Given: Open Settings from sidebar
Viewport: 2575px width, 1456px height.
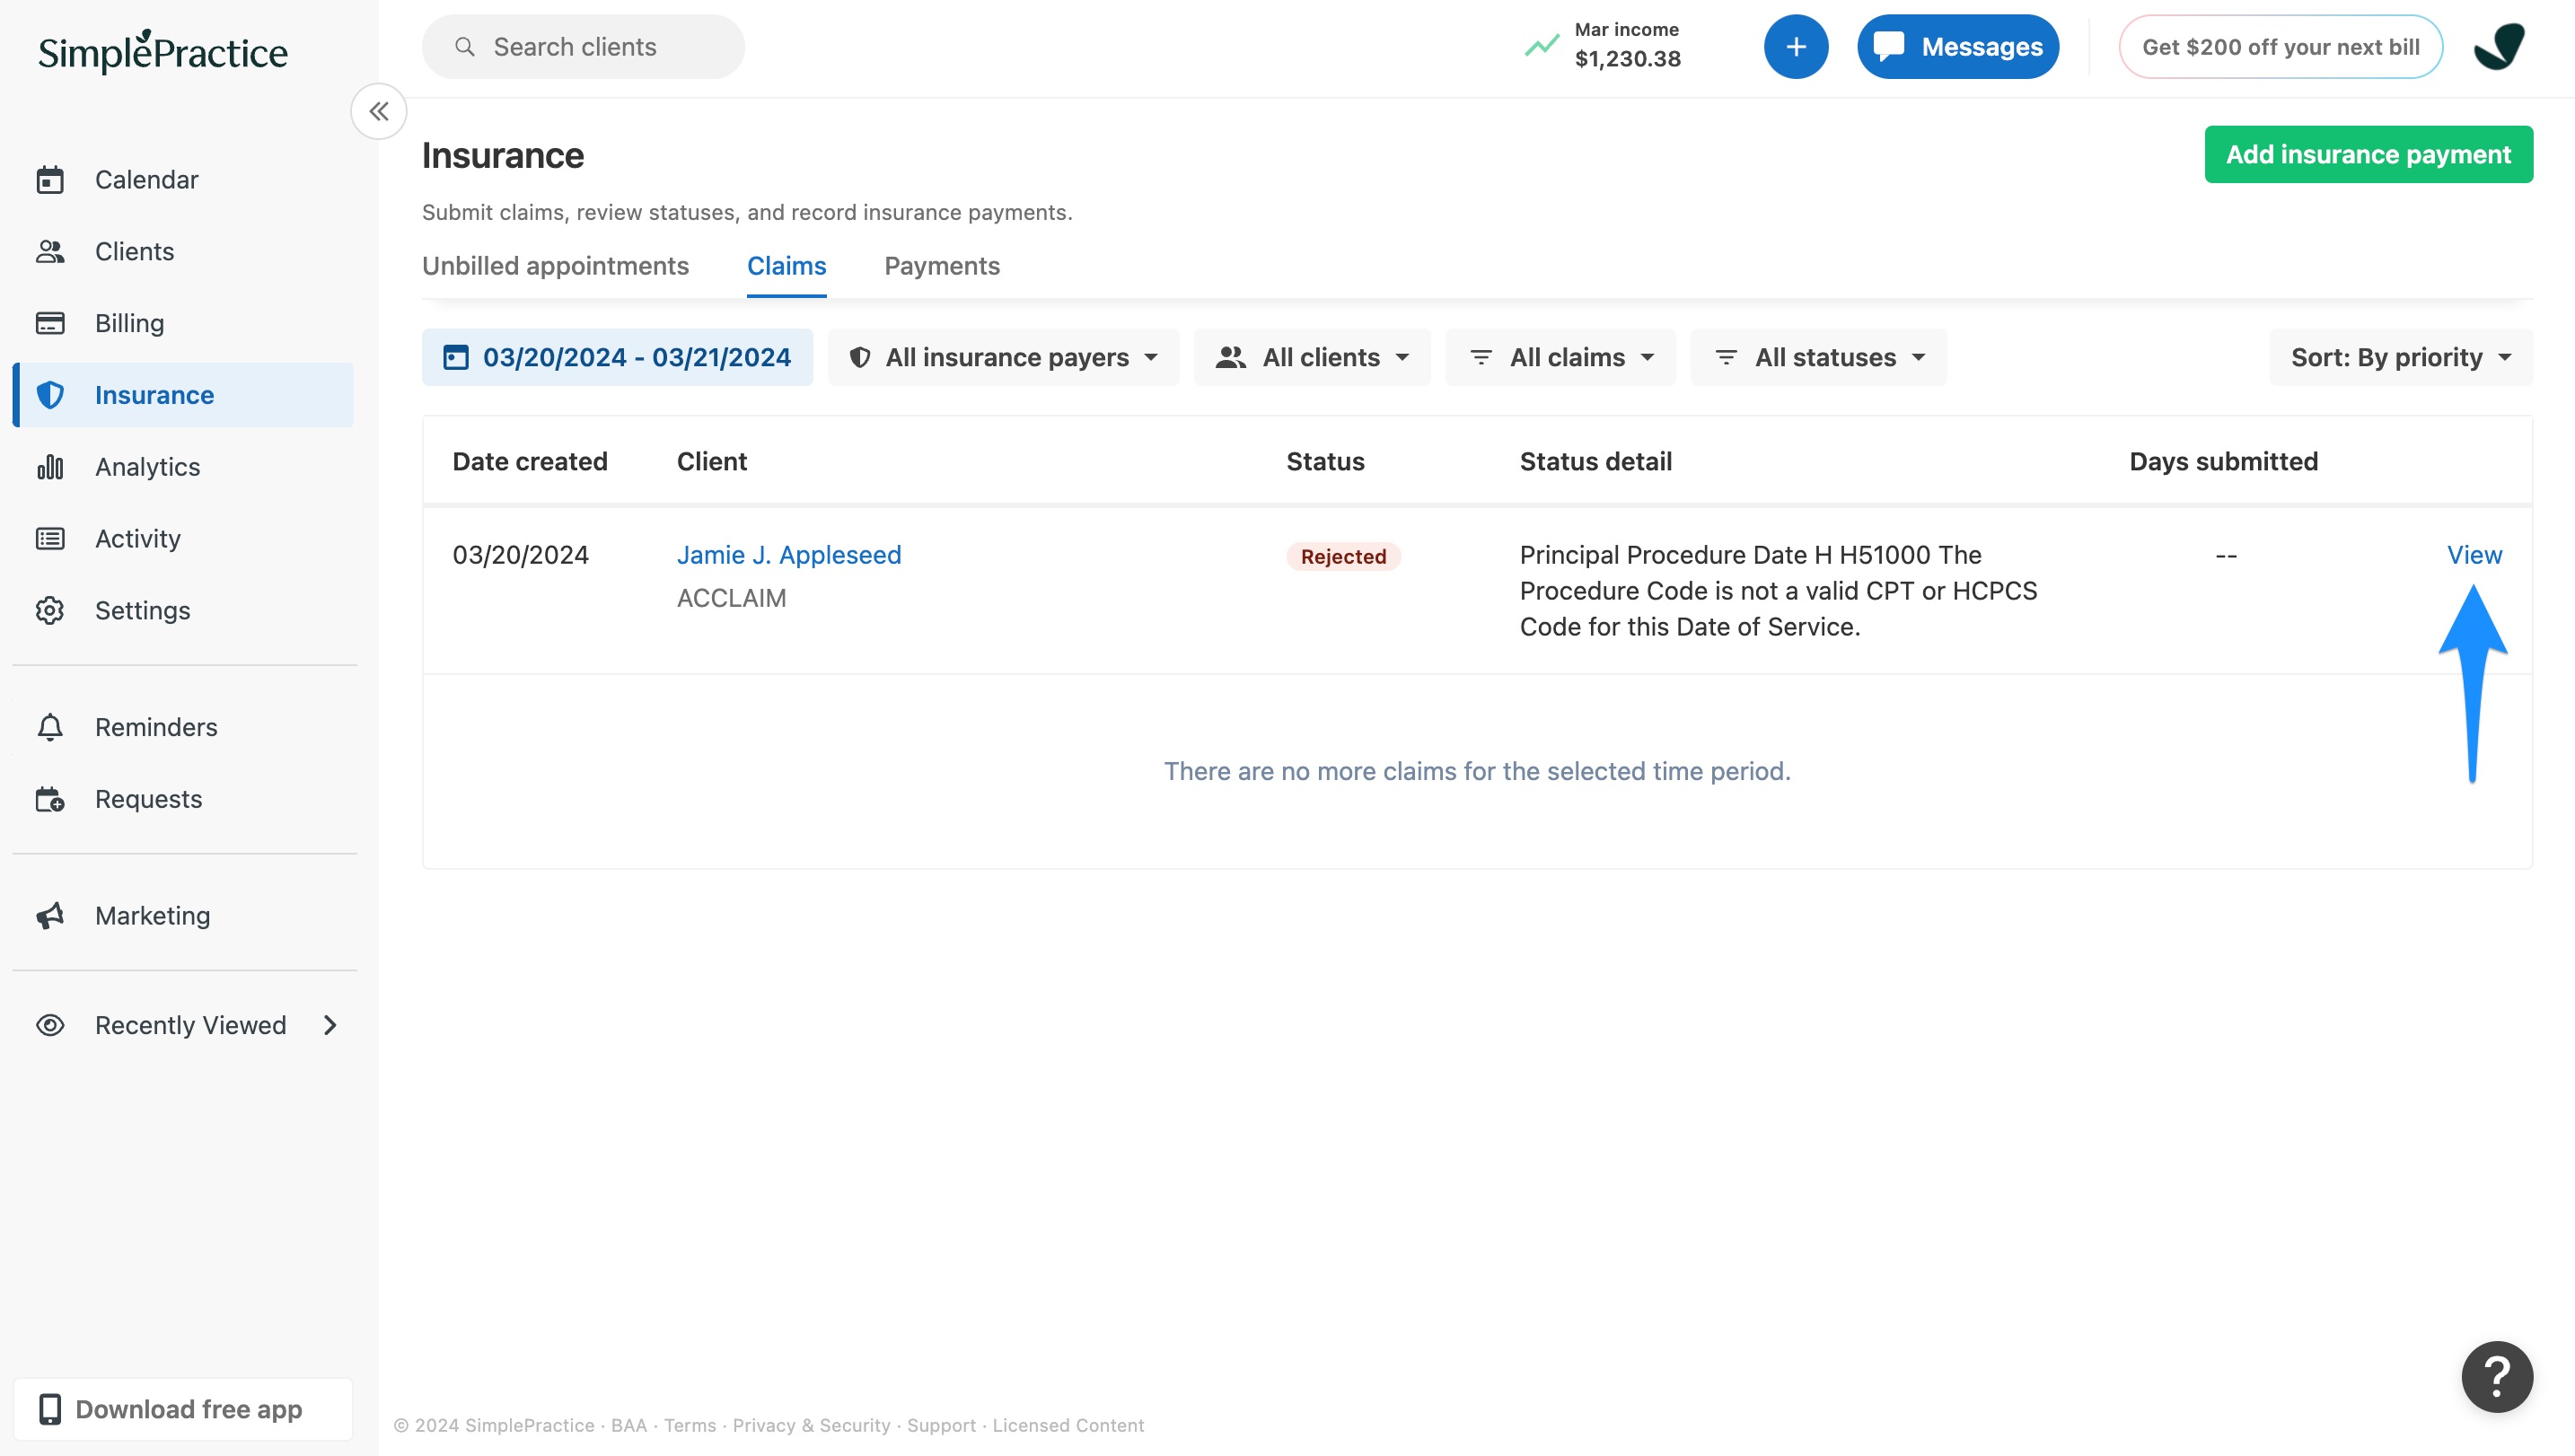Looking at the screenshot, I should click(183, 611).
